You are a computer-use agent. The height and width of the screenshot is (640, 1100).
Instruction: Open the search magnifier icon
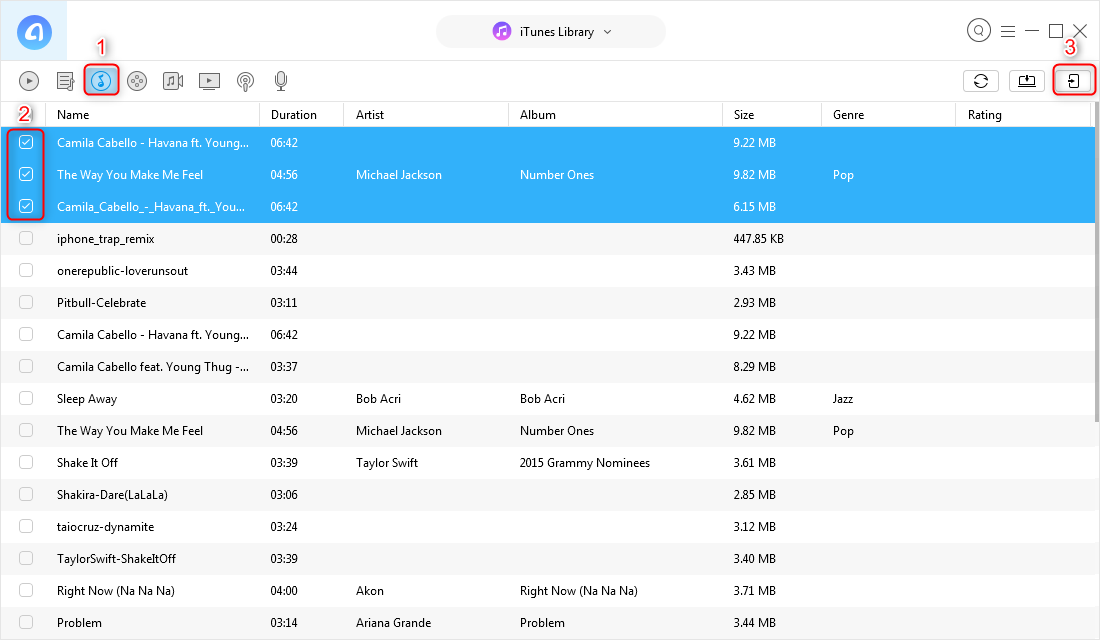coord(979,30)
